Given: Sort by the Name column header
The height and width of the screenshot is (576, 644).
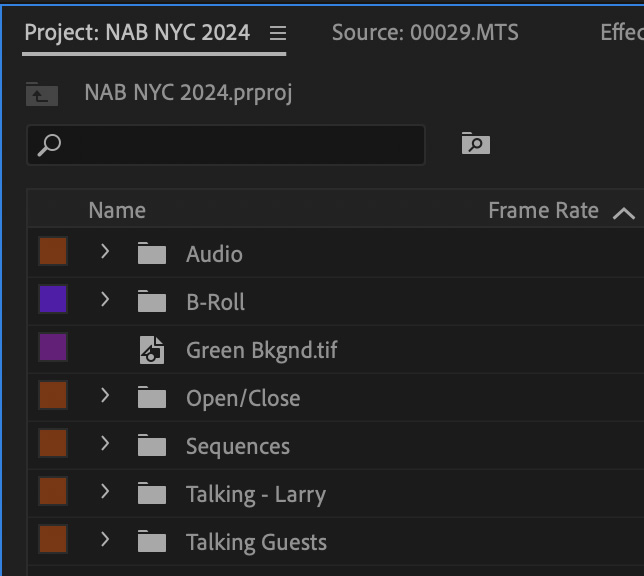Looking at the screenshot, I should tap(117, 211).
